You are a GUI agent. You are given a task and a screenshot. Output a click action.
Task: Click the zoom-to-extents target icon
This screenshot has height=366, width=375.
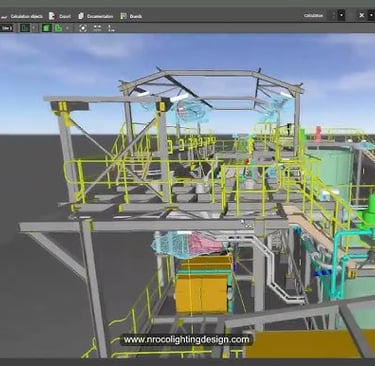click(83, 28)
